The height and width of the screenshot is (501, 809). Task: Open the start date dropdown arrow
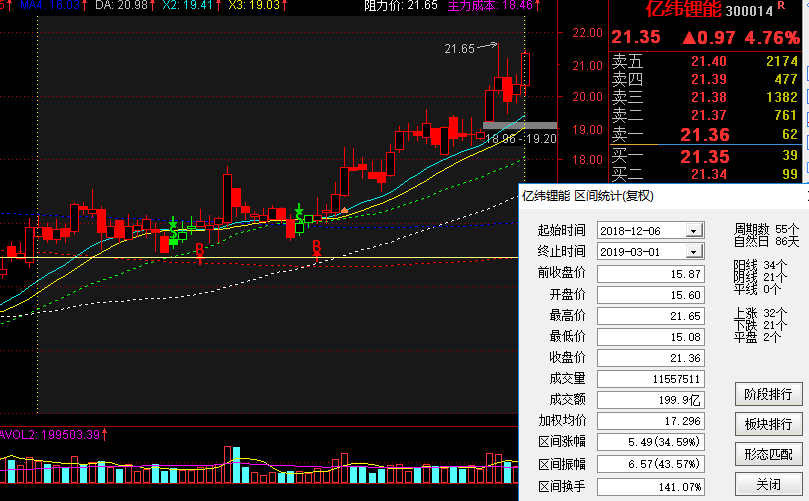(x=694, y=231)
